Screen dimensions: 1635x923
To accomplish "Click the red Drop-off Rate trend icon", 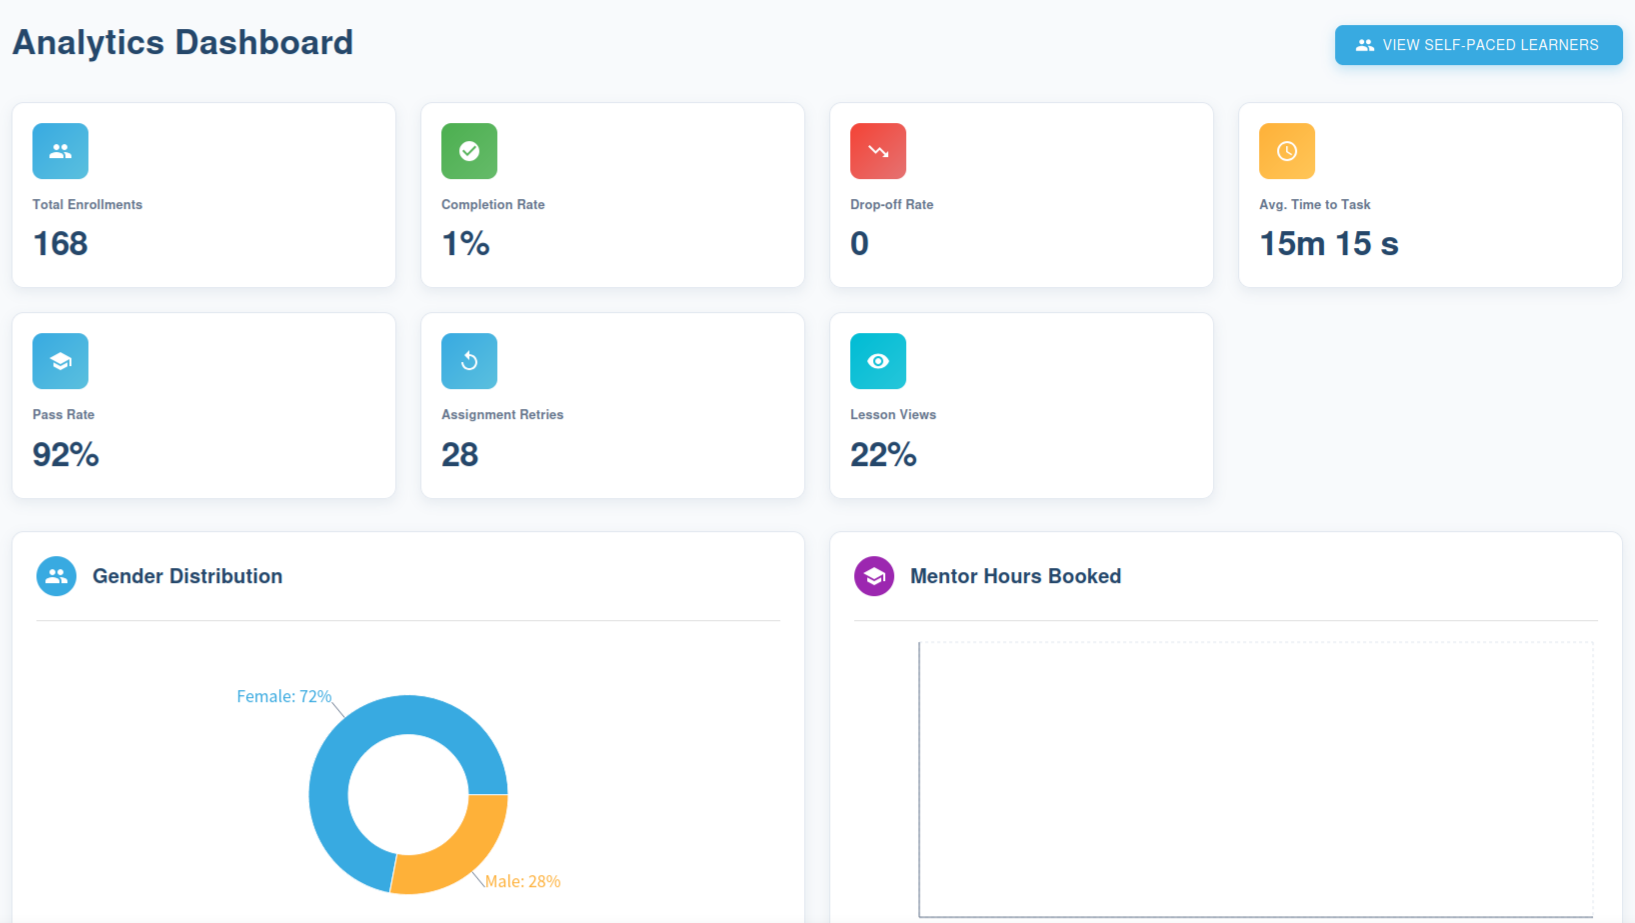I will click(878, 151).
